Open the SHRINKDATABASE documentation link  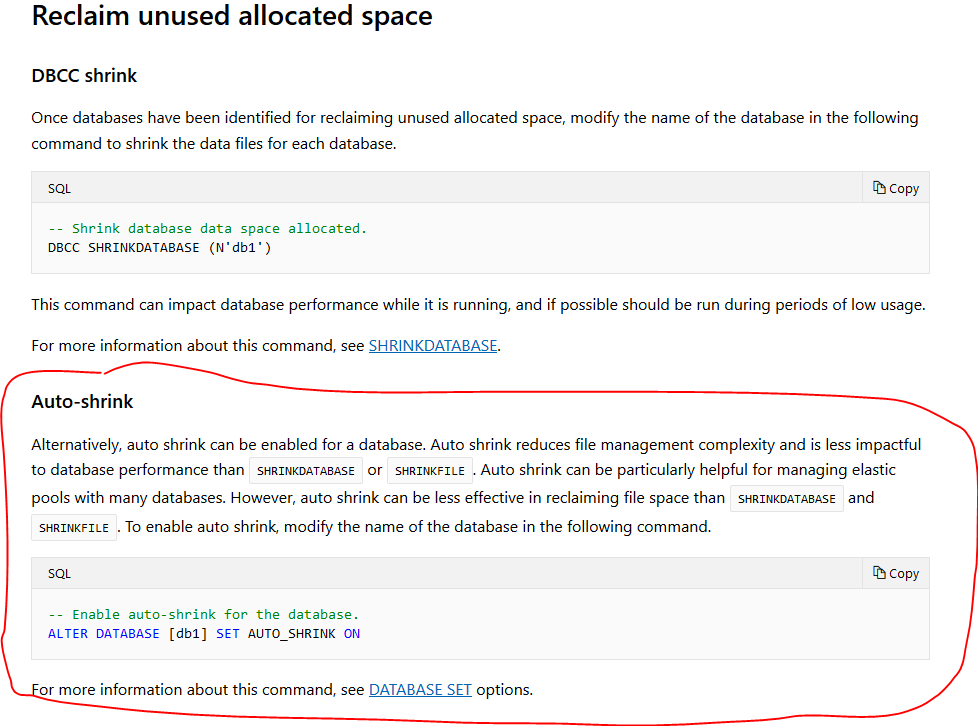point(433,346)
